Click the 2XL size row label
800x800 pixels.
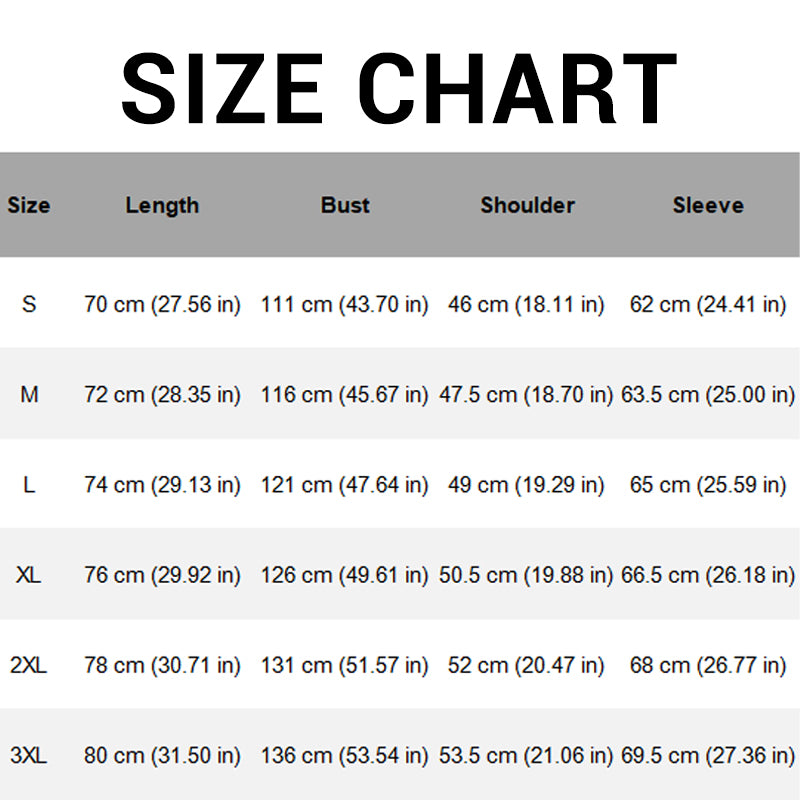tap(29, 665)
